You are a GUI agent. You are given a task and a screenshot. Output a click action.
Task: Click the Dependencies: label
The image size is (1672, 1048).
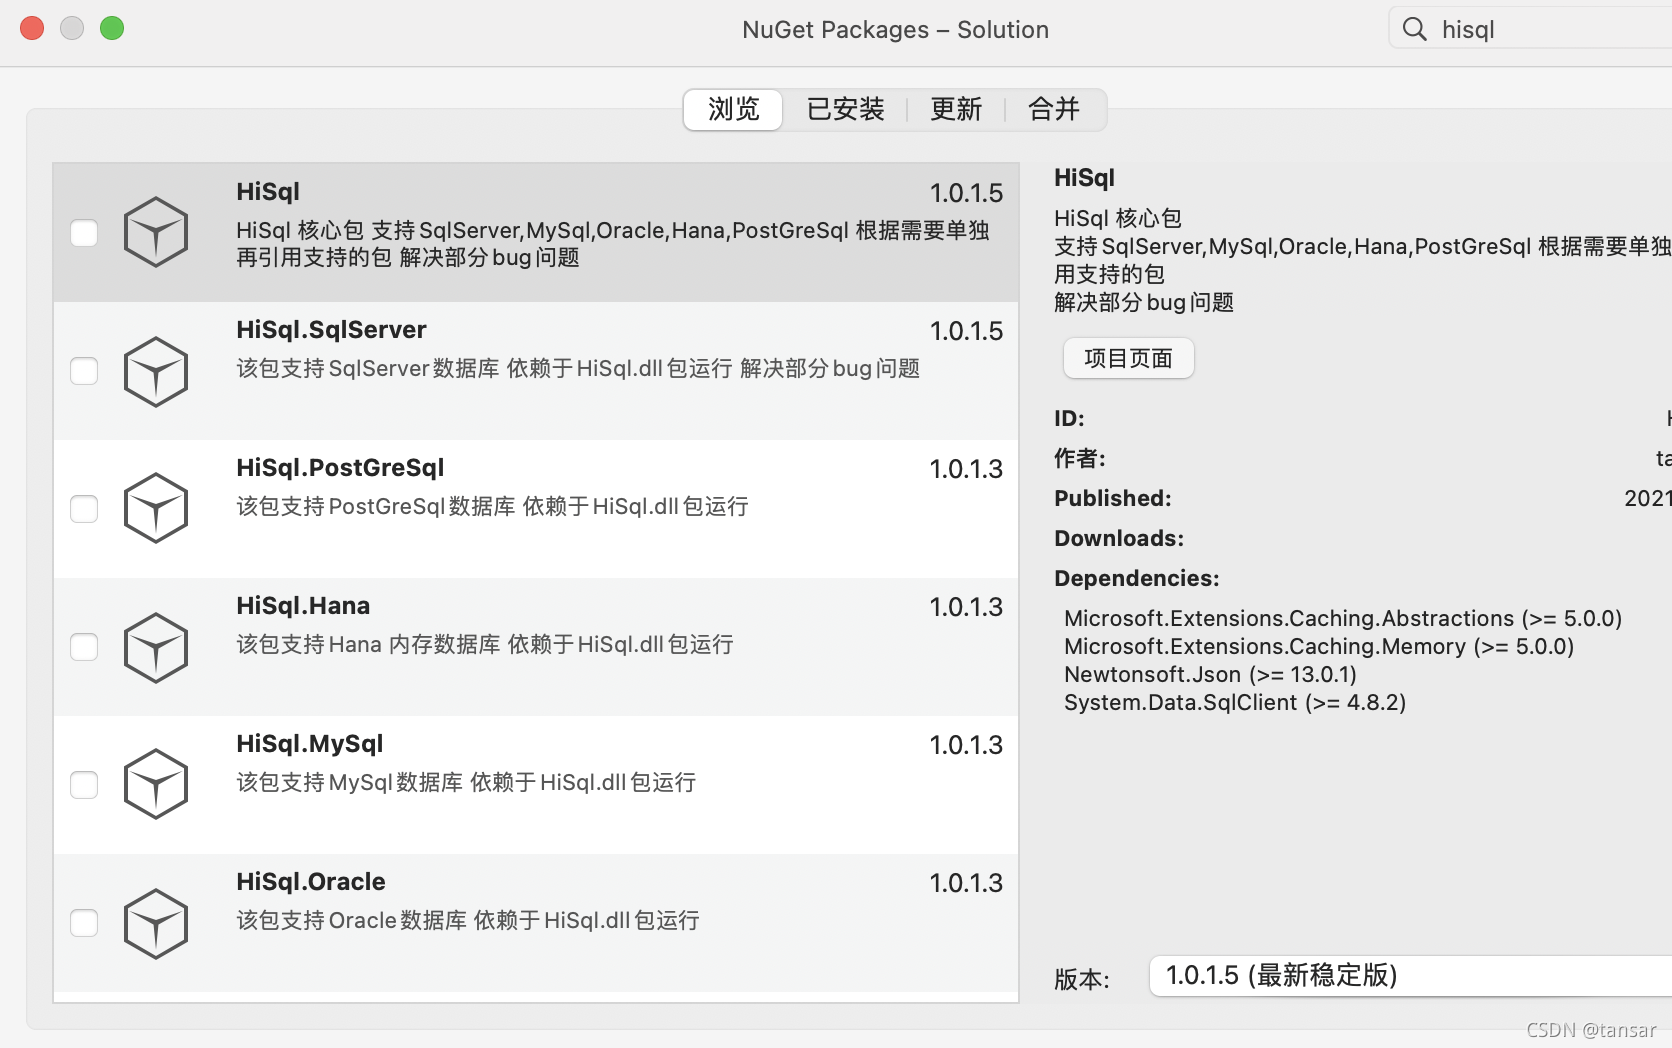point(1137,578)
